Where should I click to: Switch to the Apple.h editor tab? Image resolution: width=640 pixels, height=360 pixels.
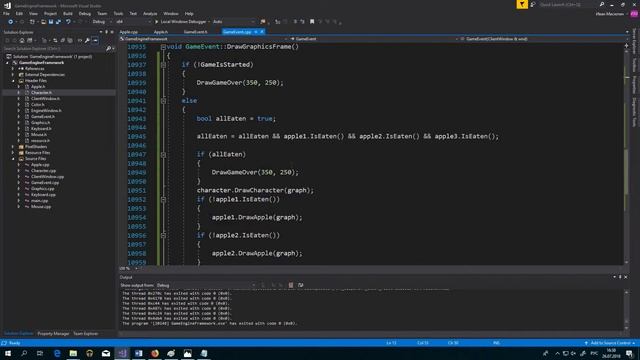[161, 32]
